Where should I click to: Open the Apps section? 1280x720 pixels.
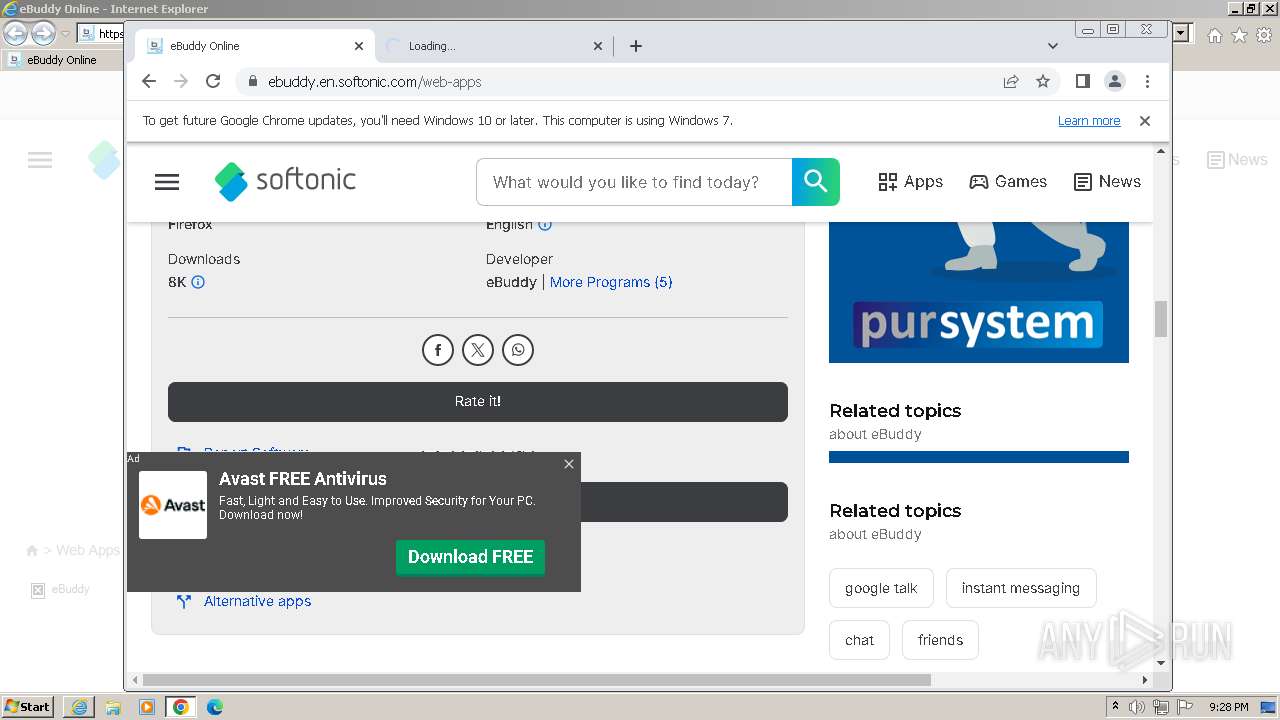(910, 182)
